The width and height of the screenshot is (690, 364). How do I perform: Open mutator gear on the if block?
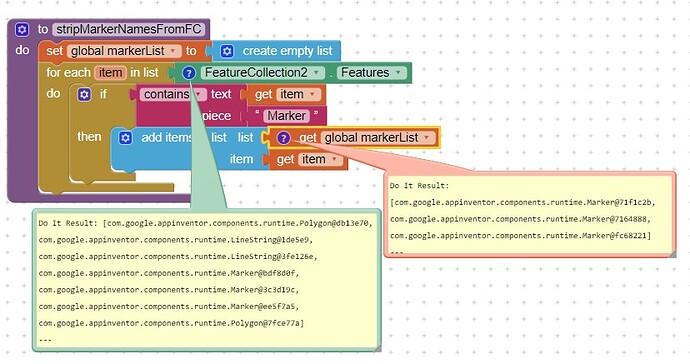click(84, 94)
